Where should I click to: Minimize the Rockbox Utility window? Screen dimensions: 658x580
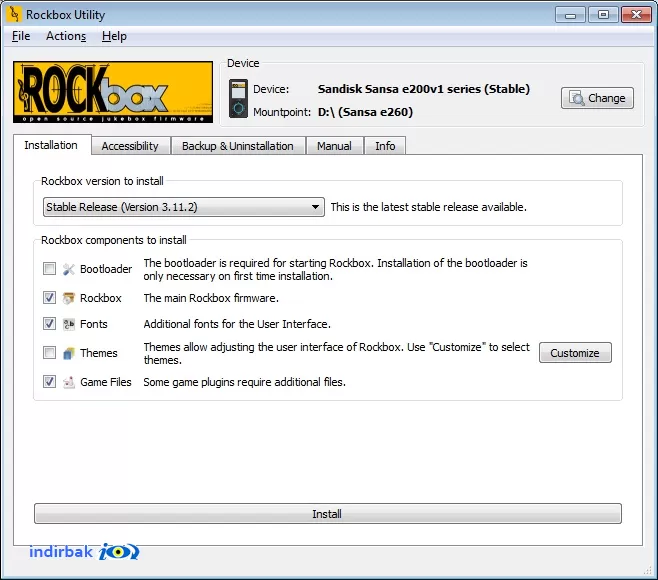click(570, 15)
